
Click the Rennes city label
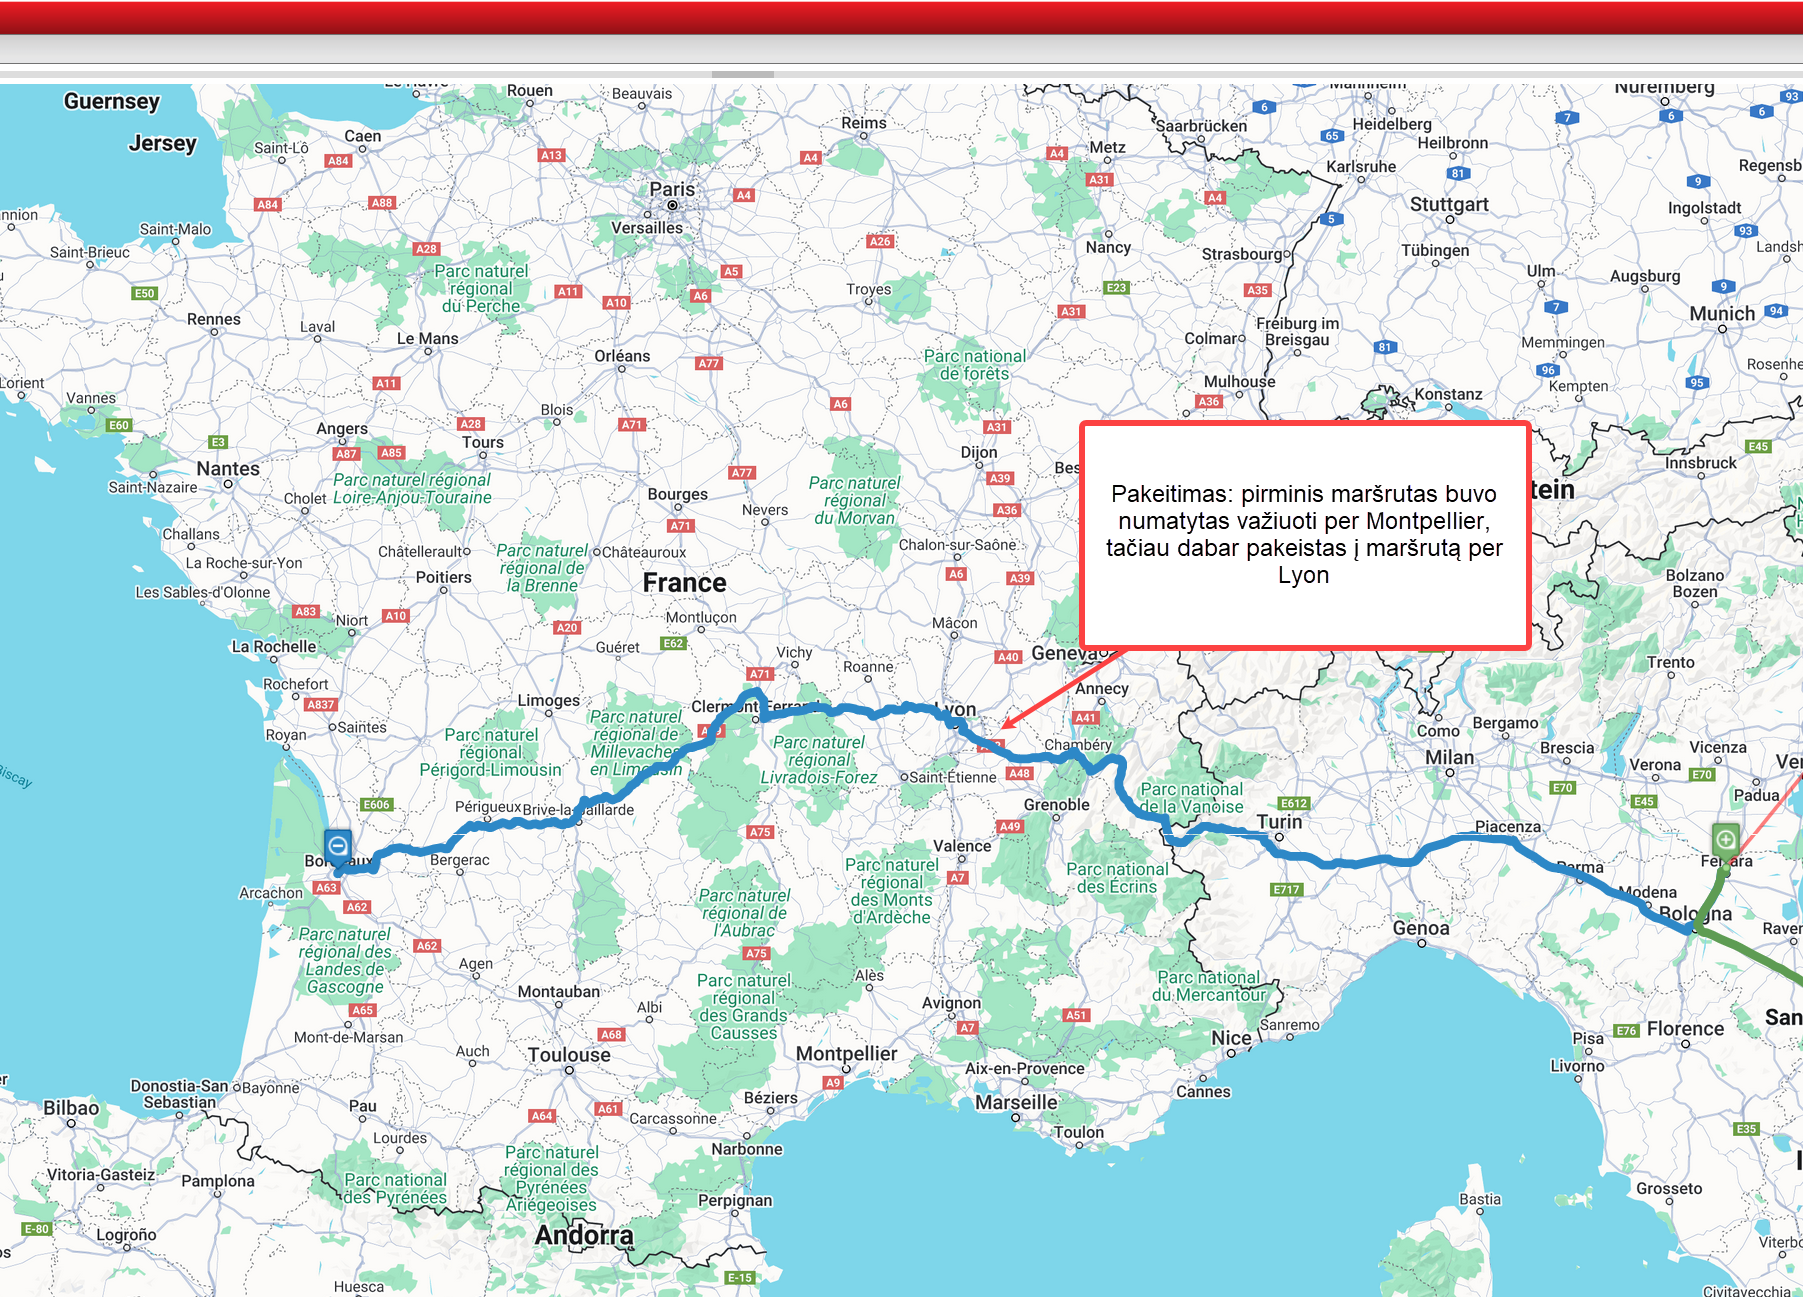pos(213,319)
